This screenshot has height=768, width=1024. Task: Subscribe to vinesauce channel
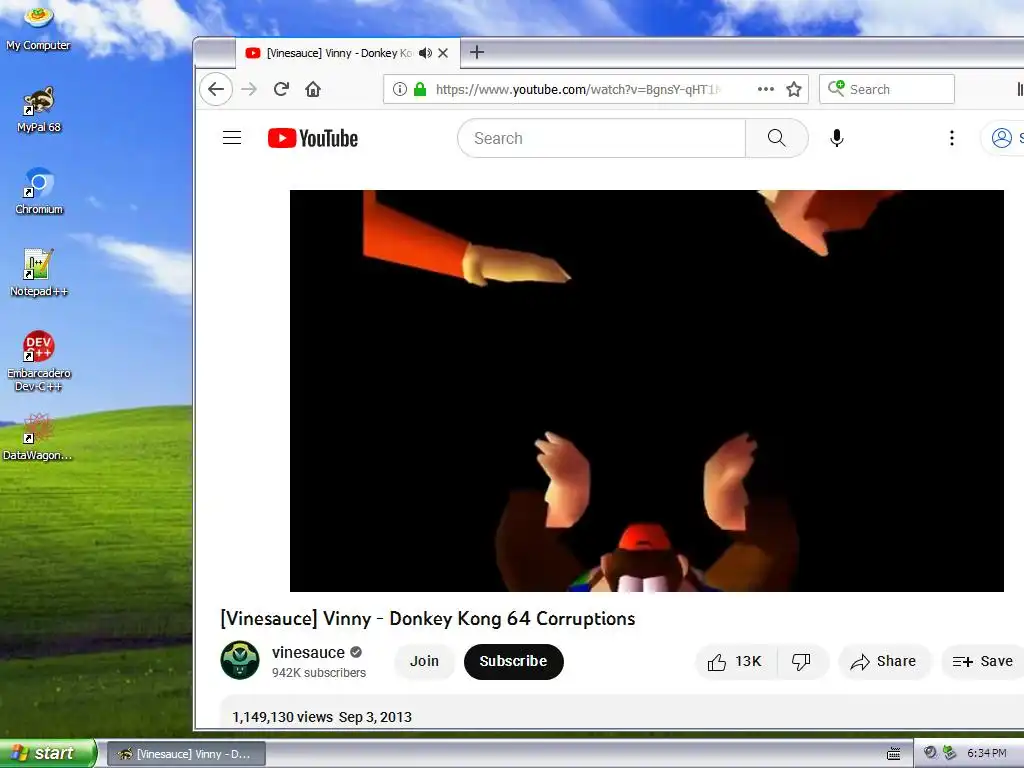tap(513, 662)
